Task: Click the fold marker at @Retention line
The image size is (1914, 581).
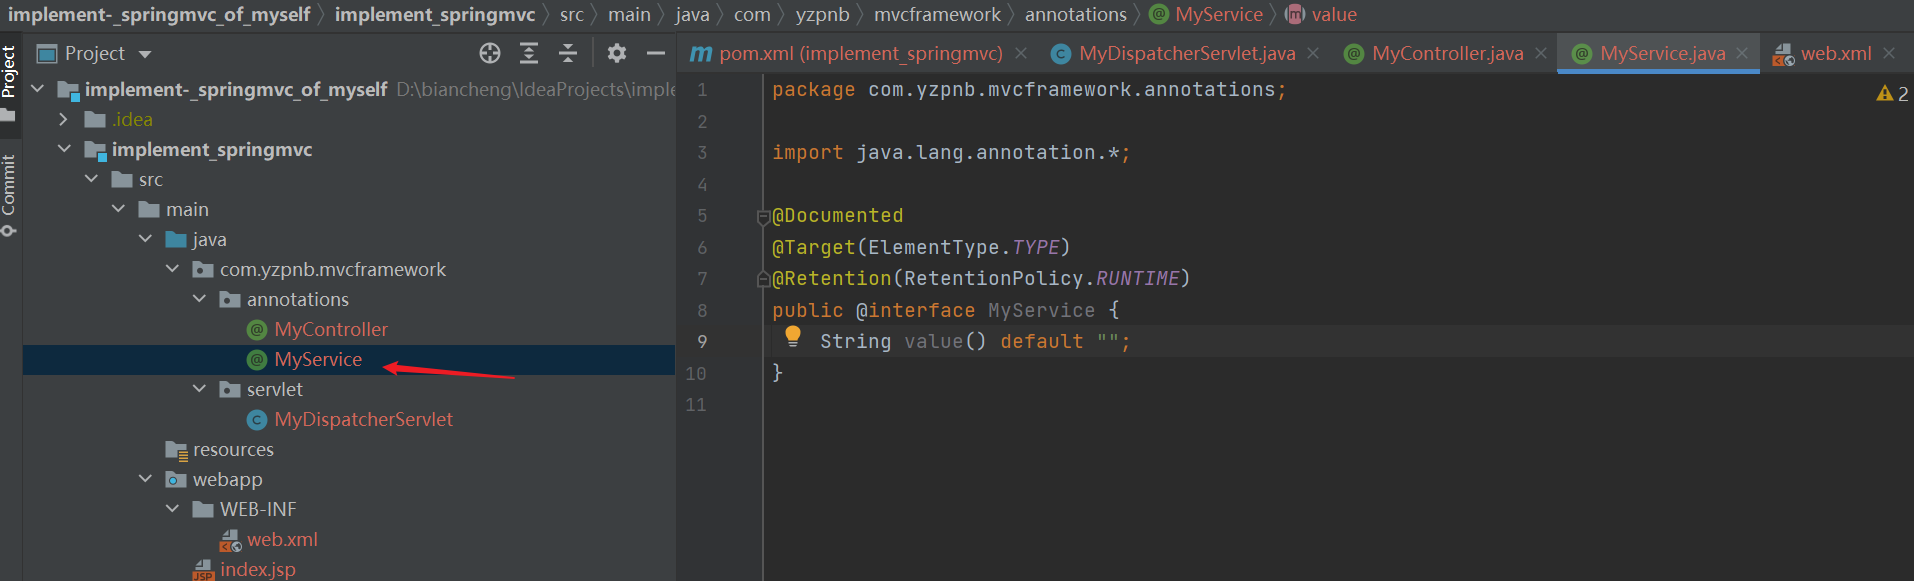Action: click(x=764, y=279)
